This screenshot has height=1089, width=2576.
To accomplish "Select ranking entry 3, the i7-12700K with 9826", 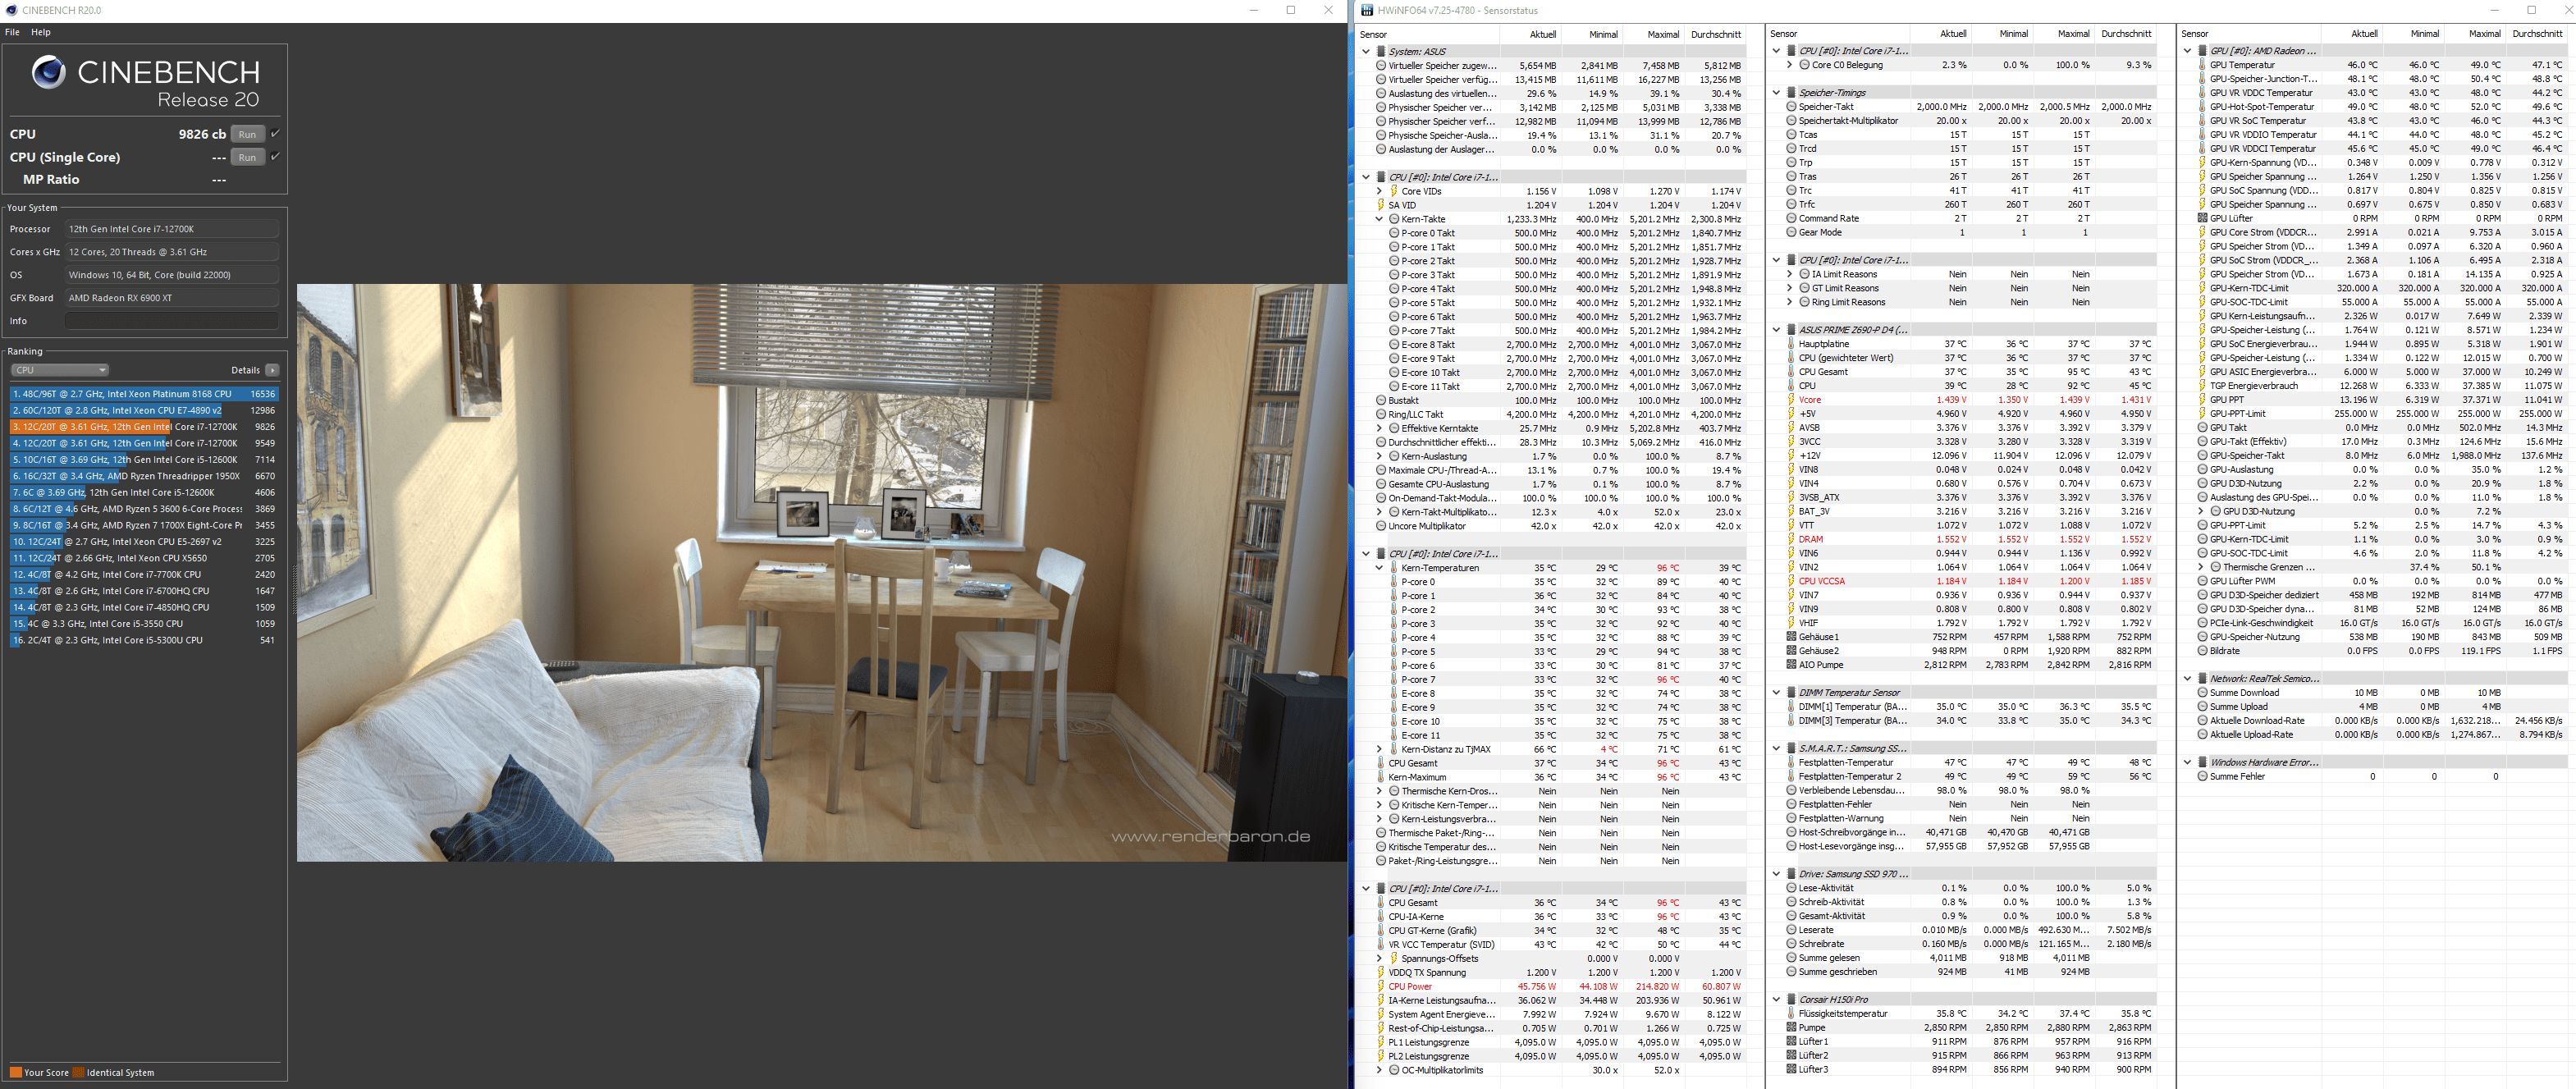I will click(x=144, y=427).
